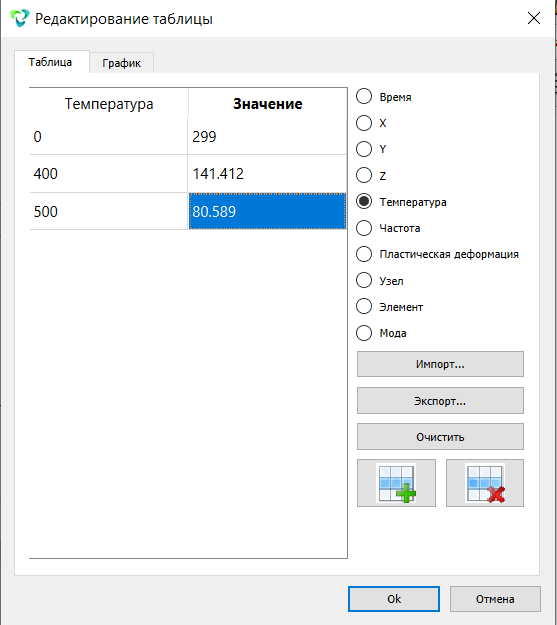Confirm the dialog with Ok
This screenshot has width=557, height=625.
[x=394, y=599]
